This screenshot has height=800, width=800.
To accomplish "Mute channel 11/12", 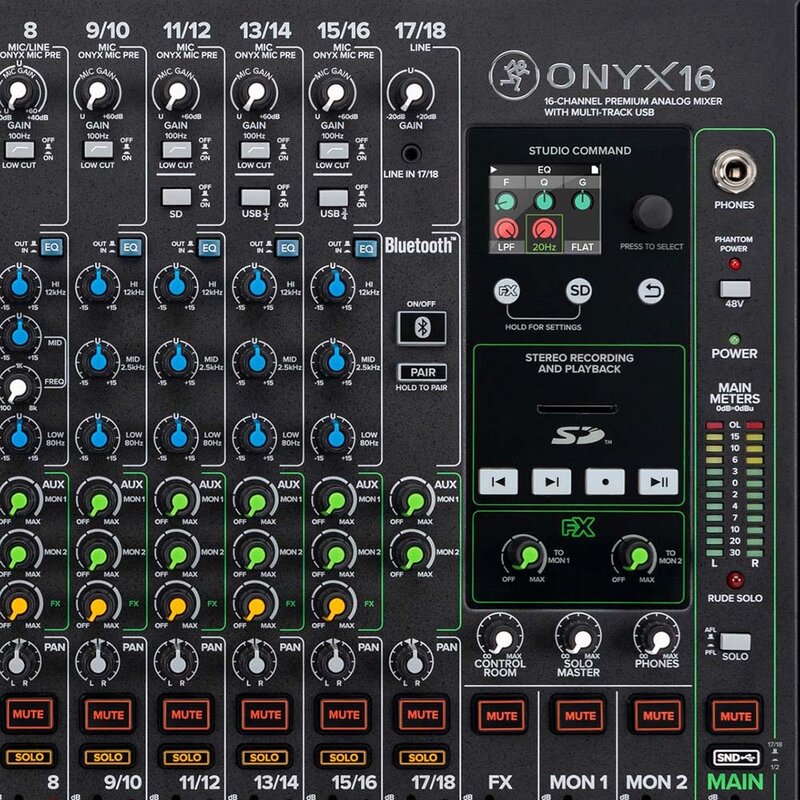I will pyautogui.click(x=186, y=713).
